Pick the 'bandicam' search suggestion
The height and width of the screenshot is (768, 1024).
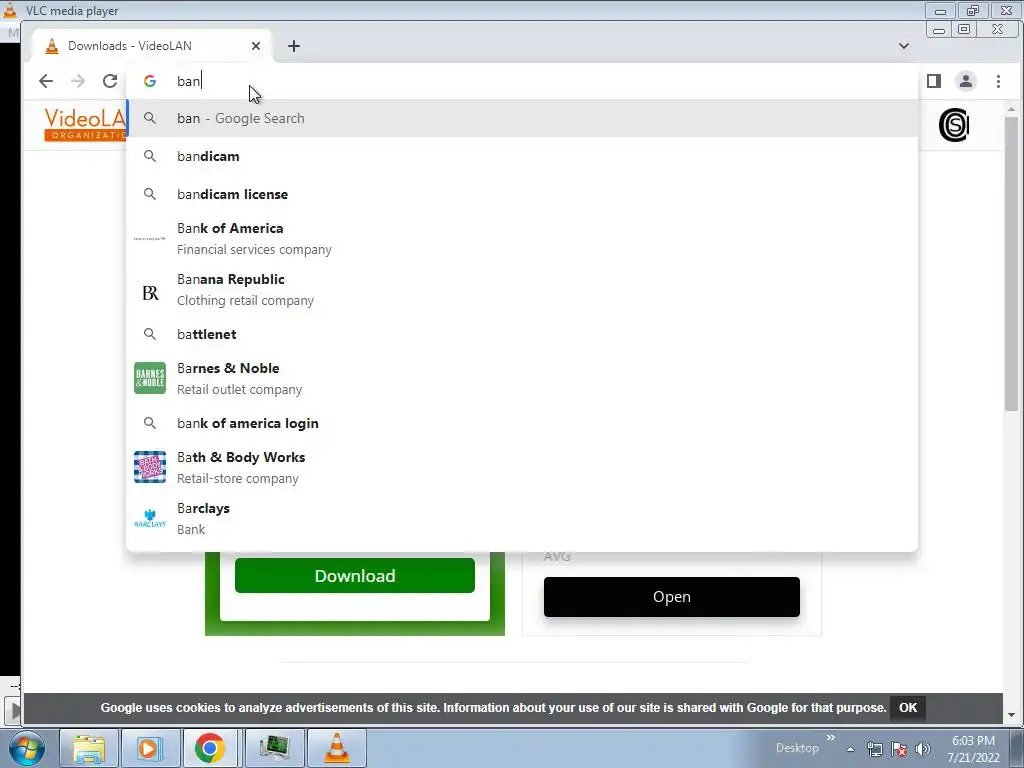[x=522, y=156]
